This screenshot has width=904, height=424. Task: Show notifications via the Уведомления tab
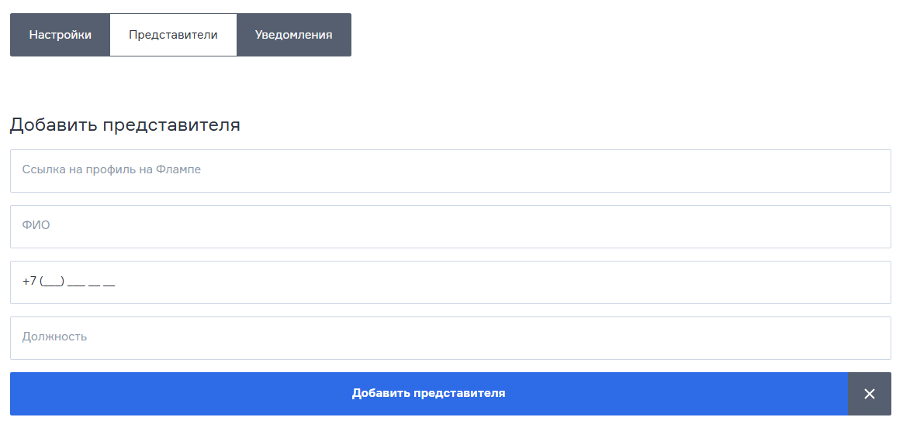click(x=294, y=35)
